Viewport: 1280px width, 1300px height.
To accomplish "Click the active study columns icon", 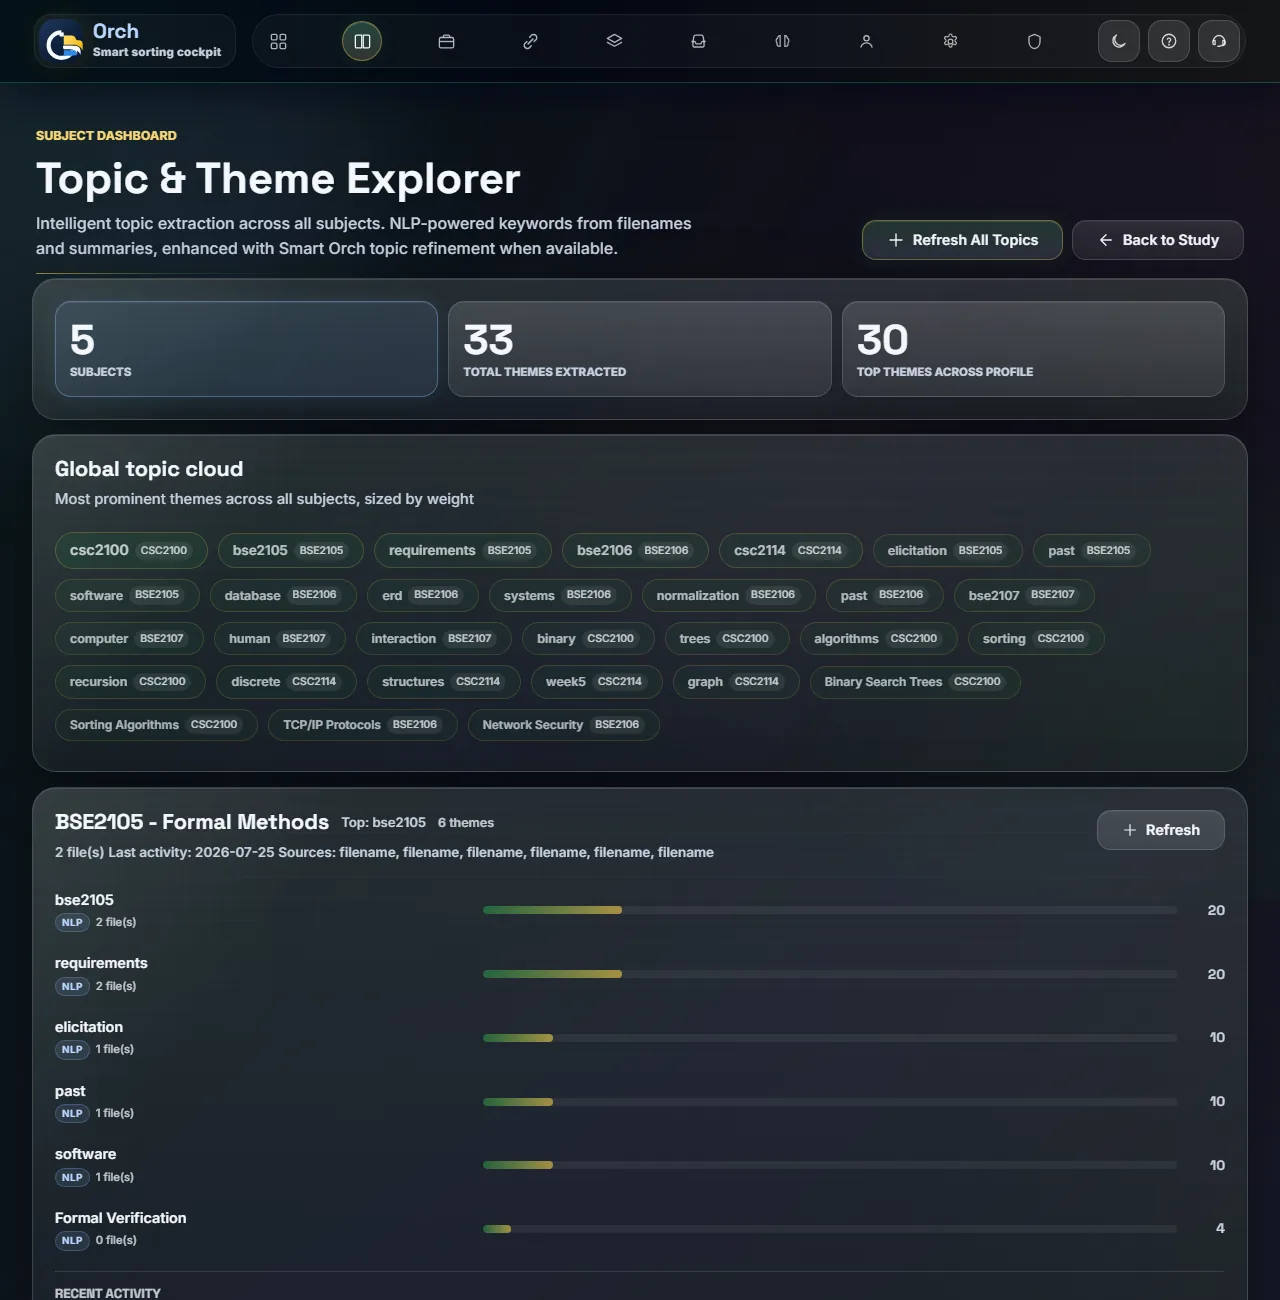I will click(362, 41).
